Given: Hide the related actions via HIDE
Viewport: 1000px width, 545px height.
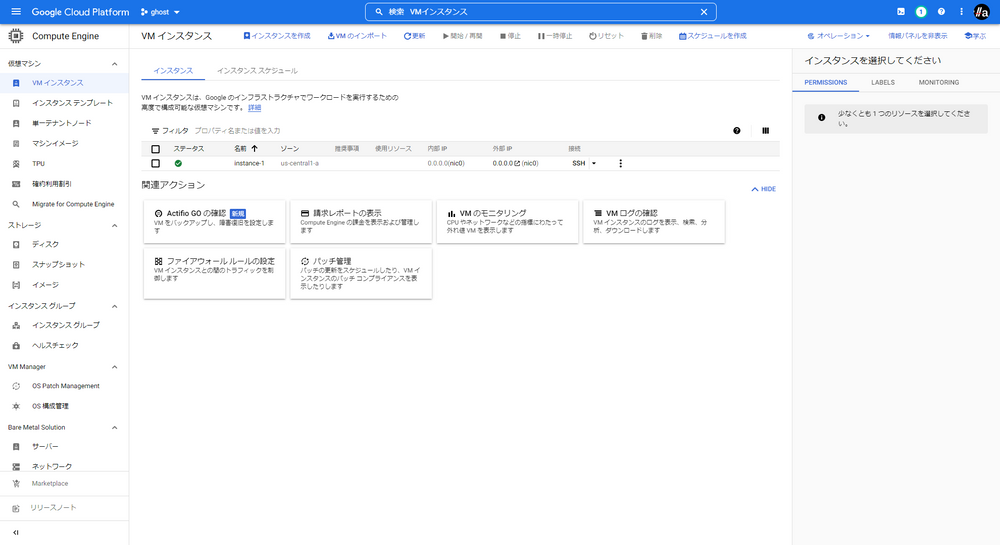Looking at the screenshot, I should click(763, 189).
